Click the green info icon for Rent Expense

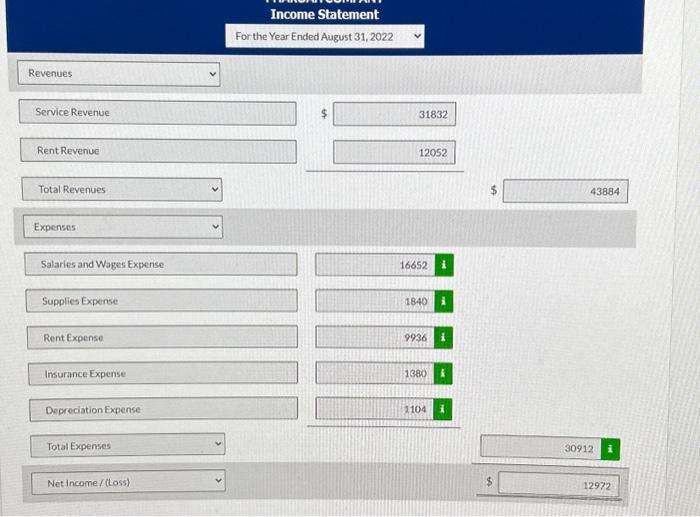click(x=443, y=338)
